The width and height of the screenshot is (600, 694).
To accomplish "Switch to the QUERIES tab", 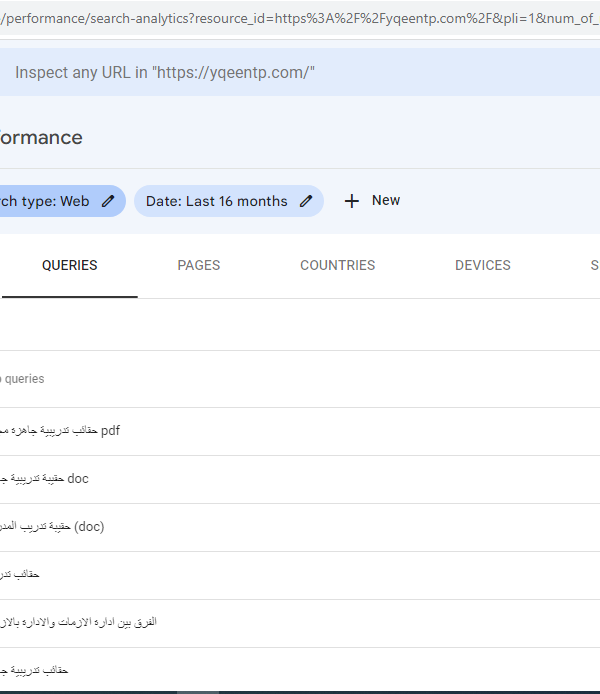I will click(69, 266).
